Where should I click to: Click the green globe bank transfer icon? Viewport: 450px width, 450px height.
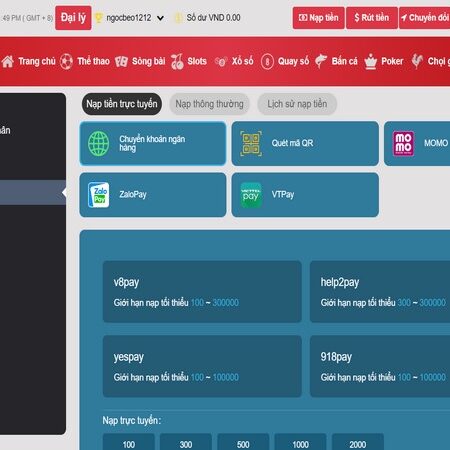(x=98, y=143)
